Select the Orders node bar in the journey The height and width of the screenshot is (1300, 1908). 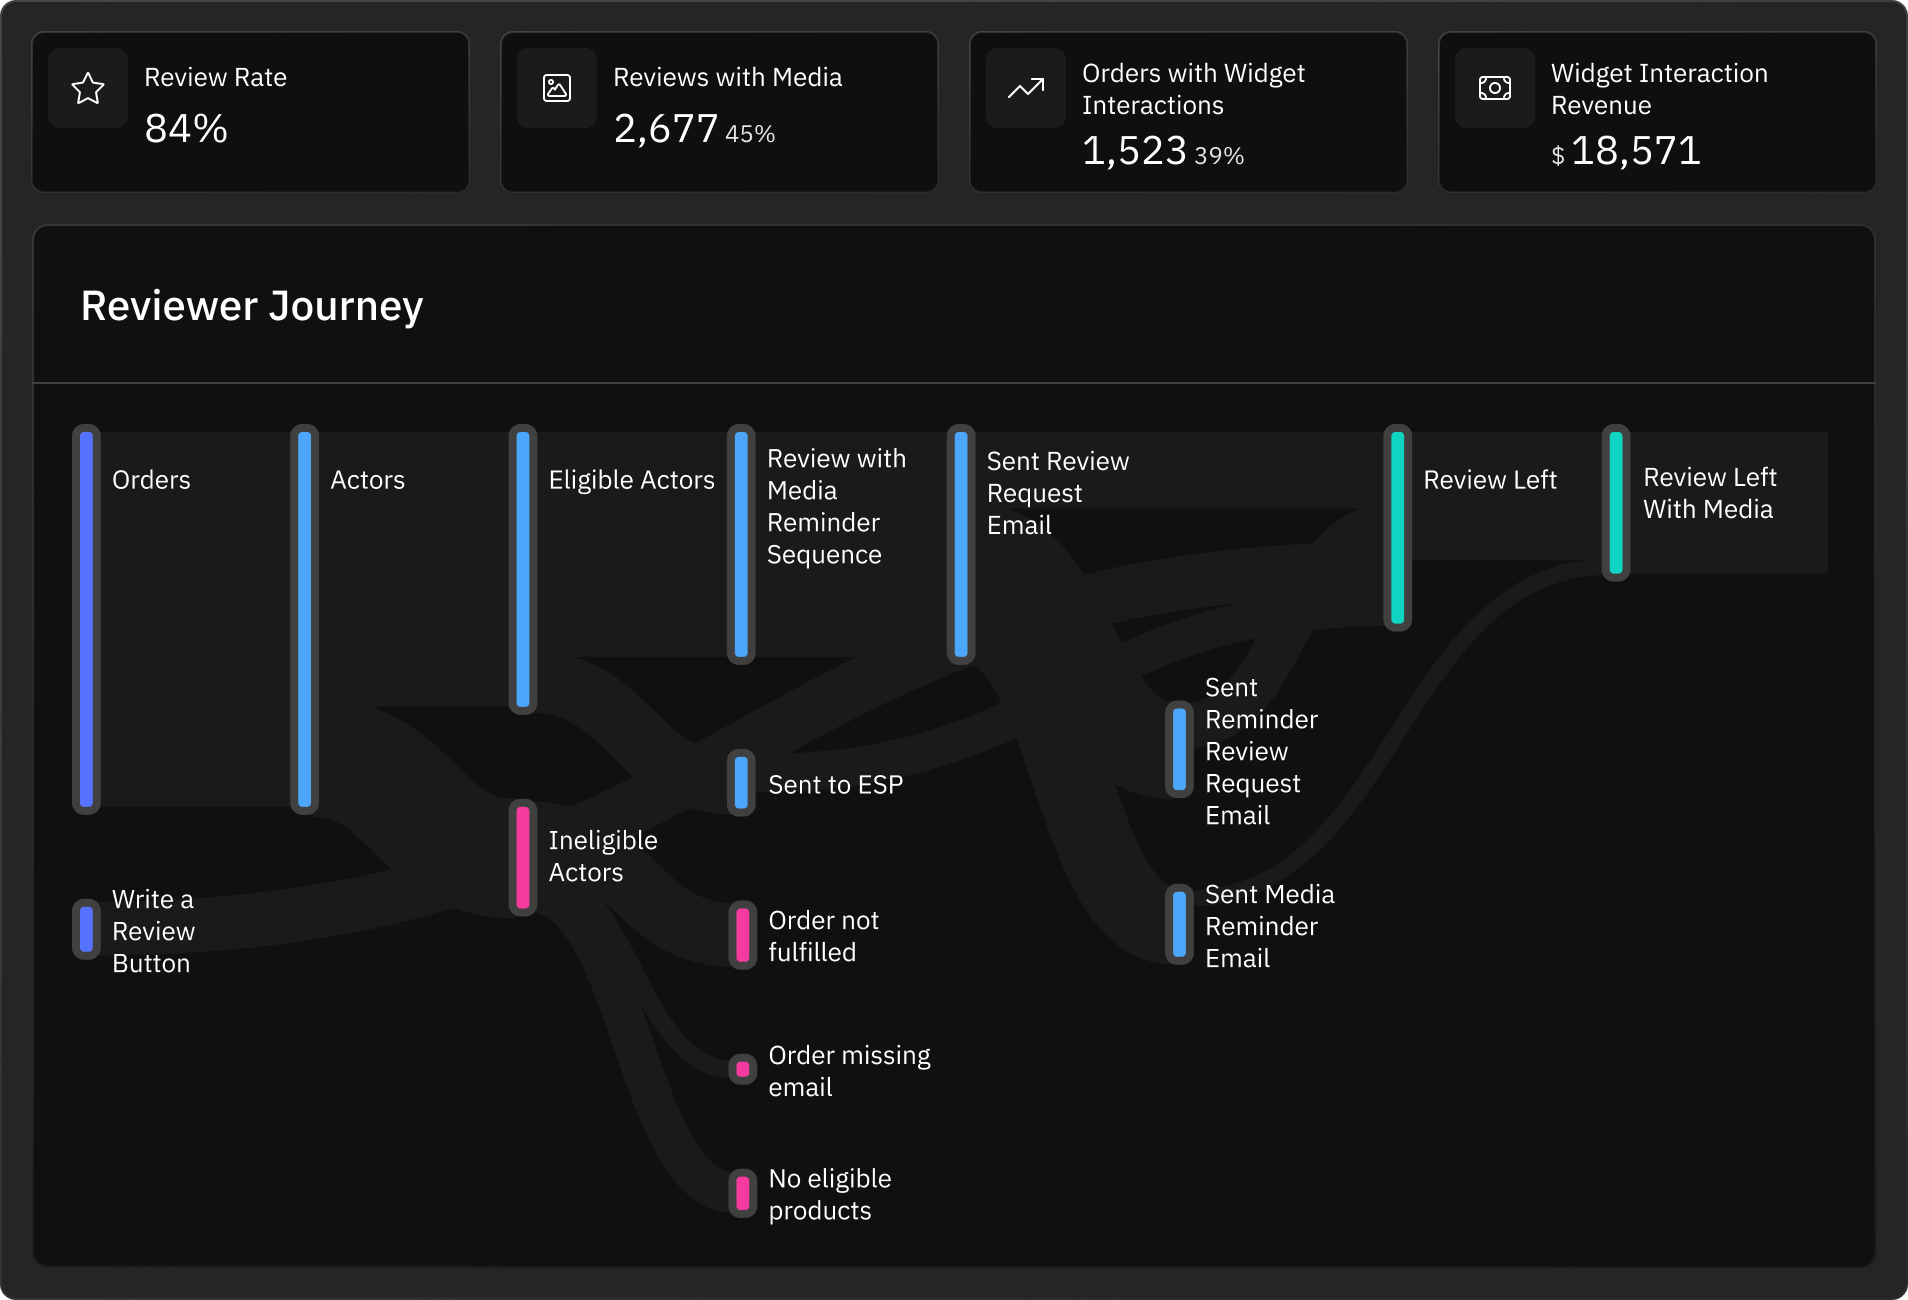point(87,619)
